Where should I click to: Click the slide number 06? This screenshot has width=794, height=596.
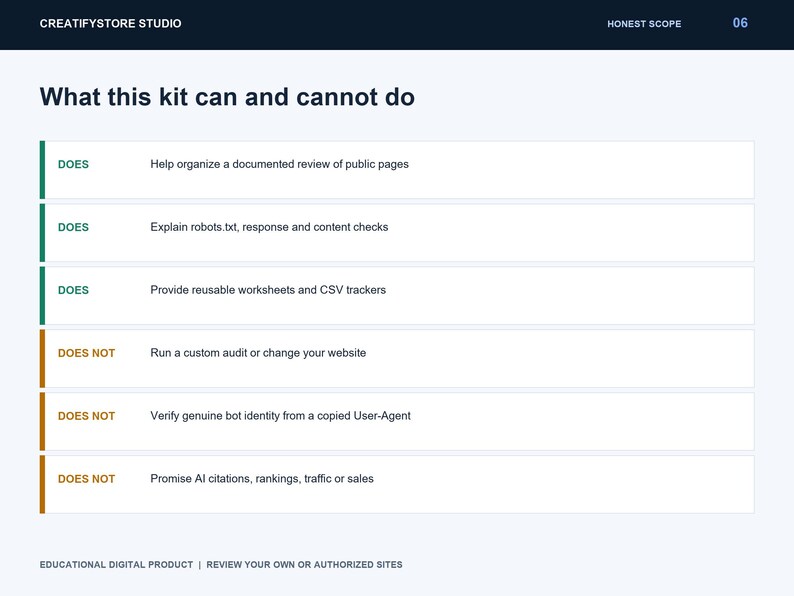tap(740, 23)
